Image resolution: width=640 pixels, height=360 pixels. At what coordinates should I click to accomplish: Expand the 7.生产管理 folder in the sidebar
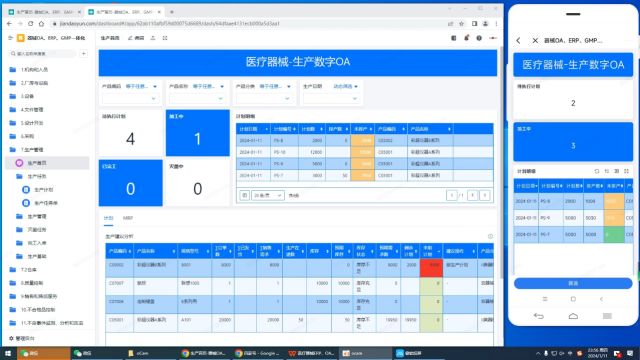pos(47,150)
